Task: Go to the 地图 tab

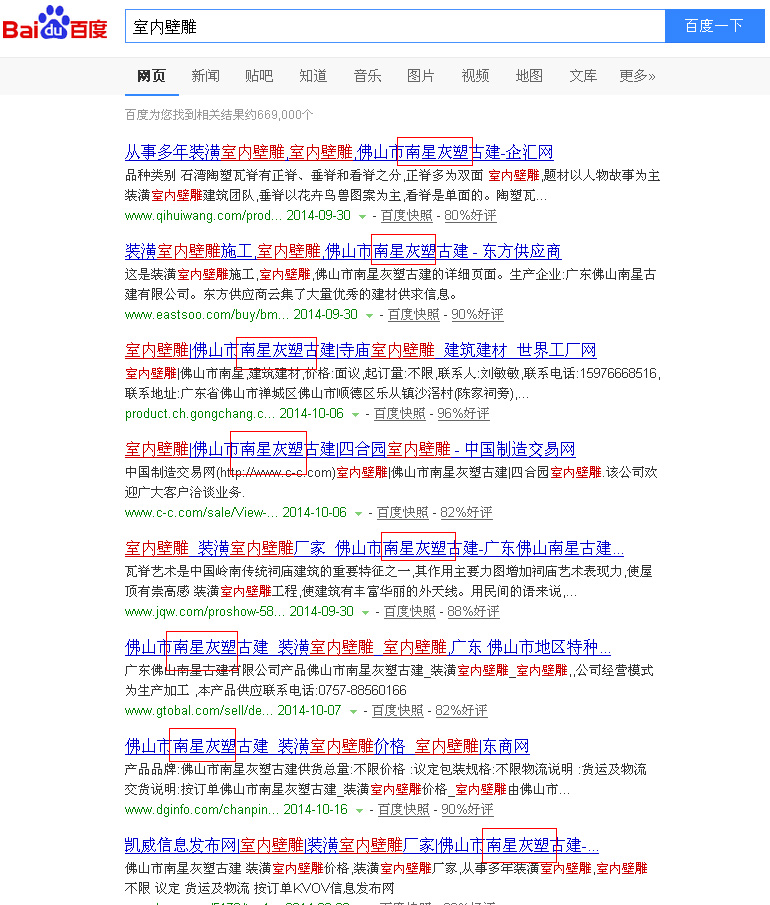Action: pos(529,76)
